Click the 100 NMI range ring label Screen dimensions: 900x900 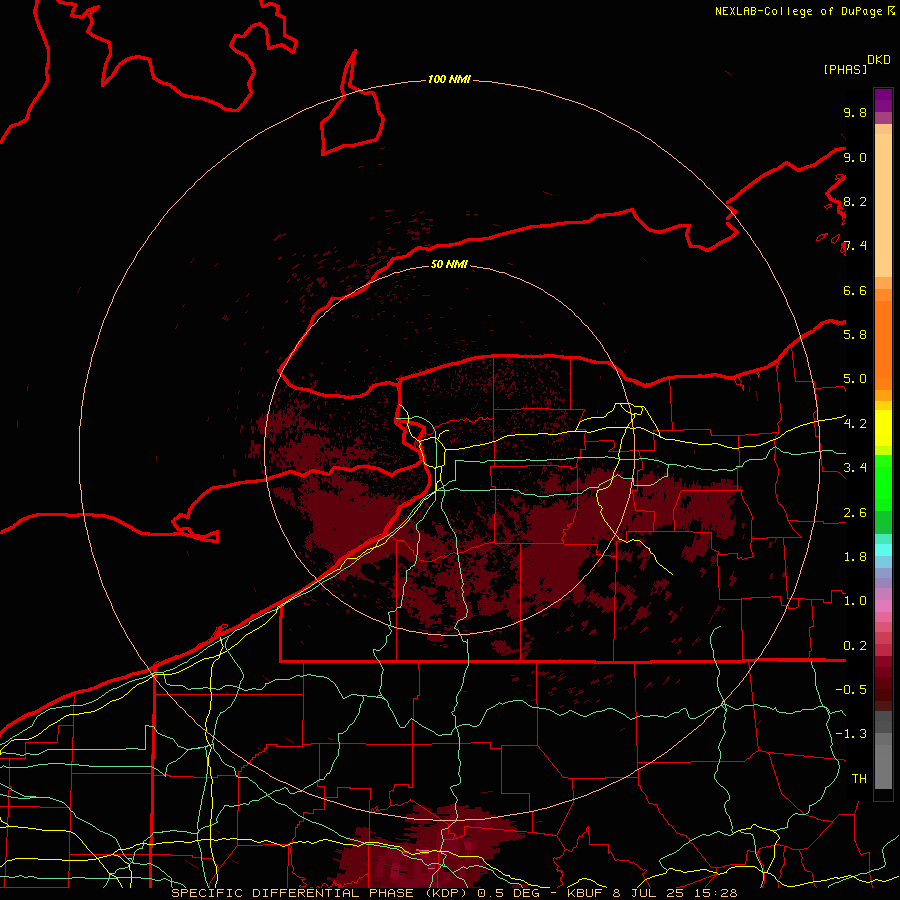tap(449, 79)
